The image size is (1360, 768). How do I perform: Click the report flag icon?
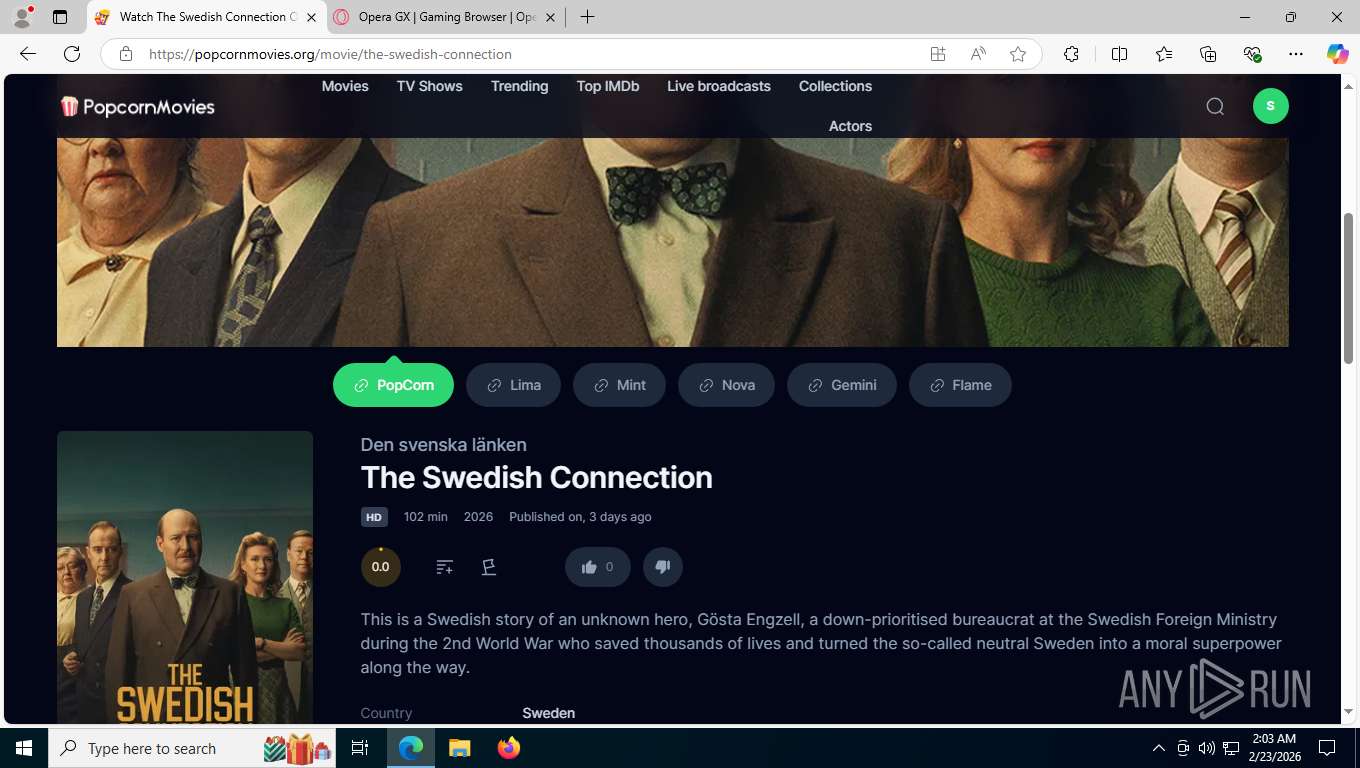pos(489,567)
